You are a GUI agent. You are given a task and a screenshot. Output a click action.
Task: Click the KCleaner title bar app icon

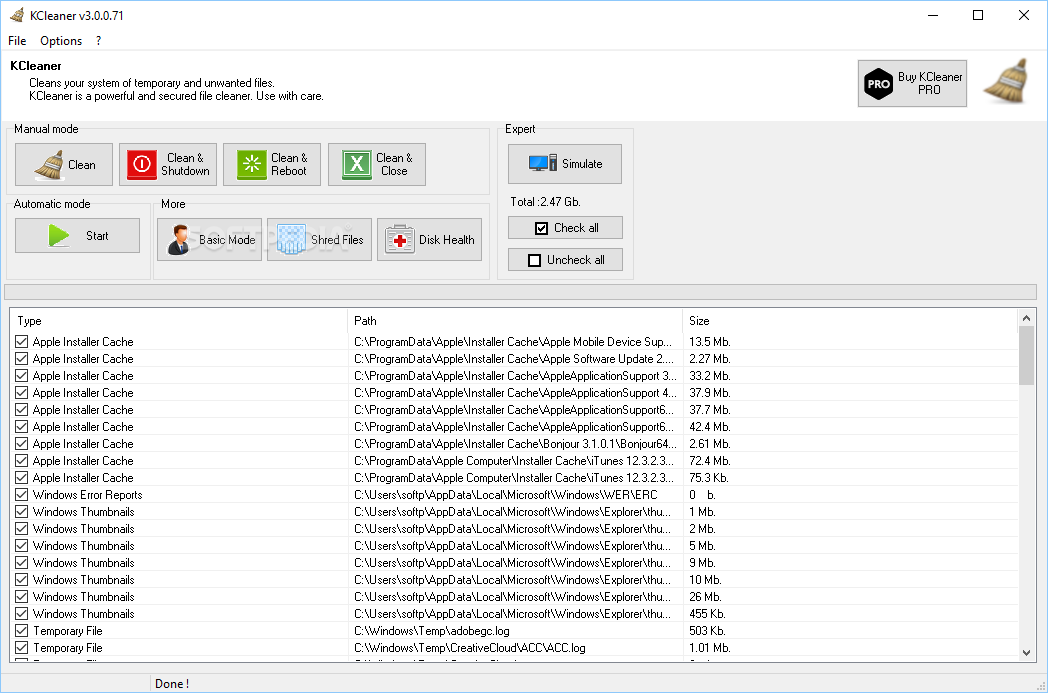point(17,15)
